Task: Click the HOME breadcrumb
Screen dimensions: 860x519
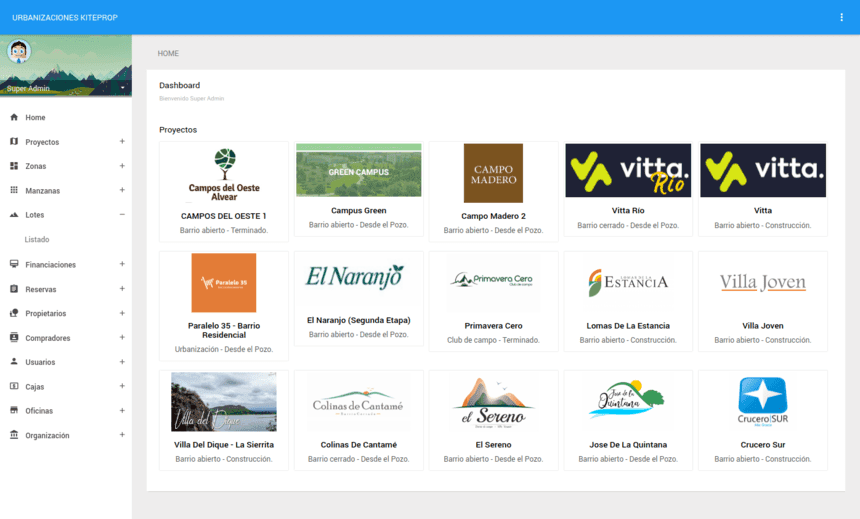Action: coord(168,53)
